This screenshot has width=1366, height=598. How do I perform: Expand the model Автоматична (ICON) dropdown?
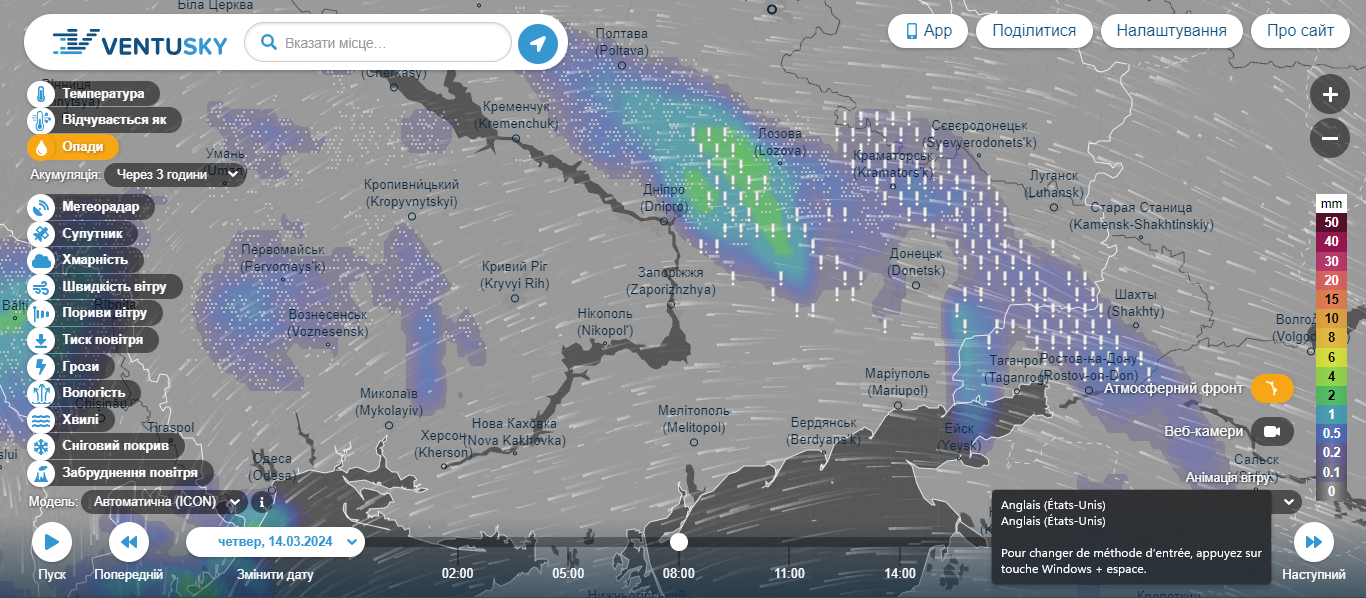pyautogui.click(x=165, y=502)
